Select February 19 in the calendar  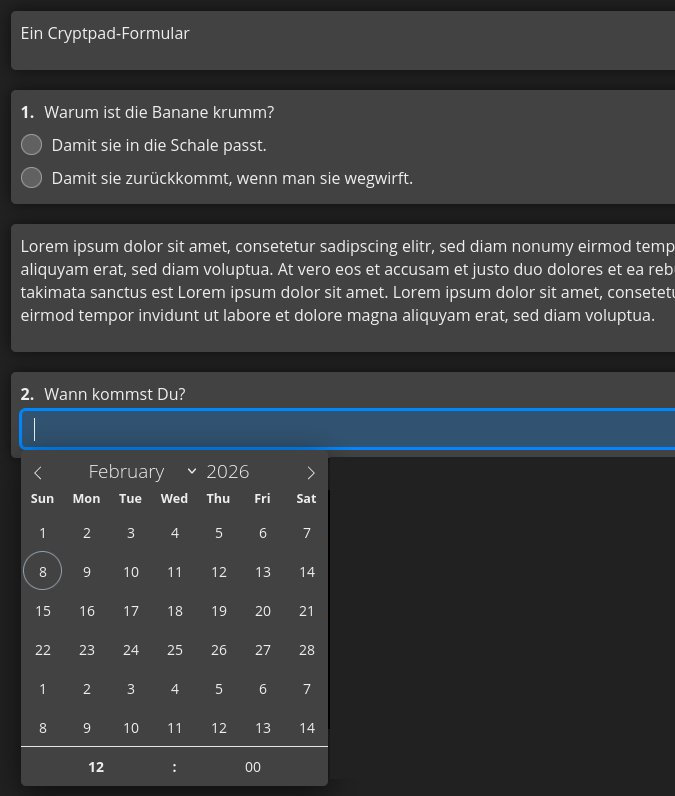coord(219,611)
